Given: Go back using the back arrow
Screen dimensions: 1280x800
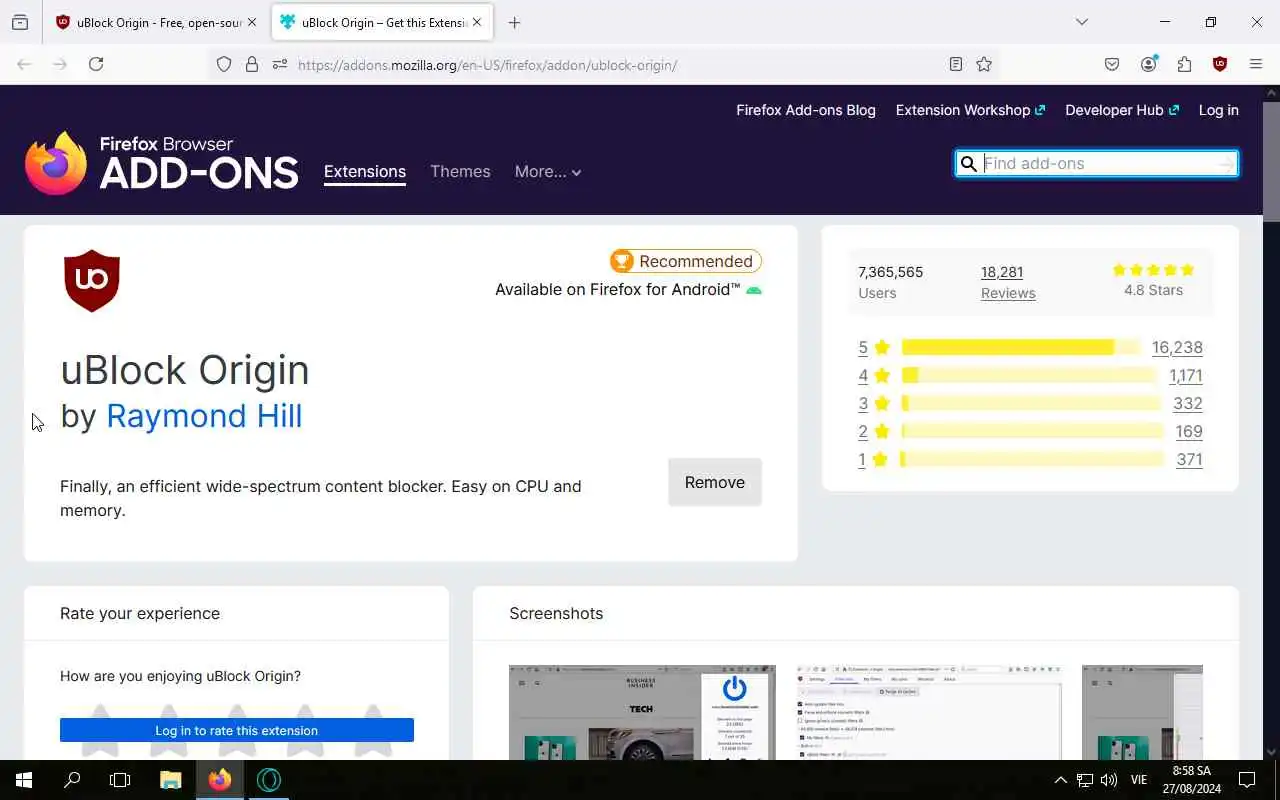Looking at the screenshot, I should coord(24,64).
